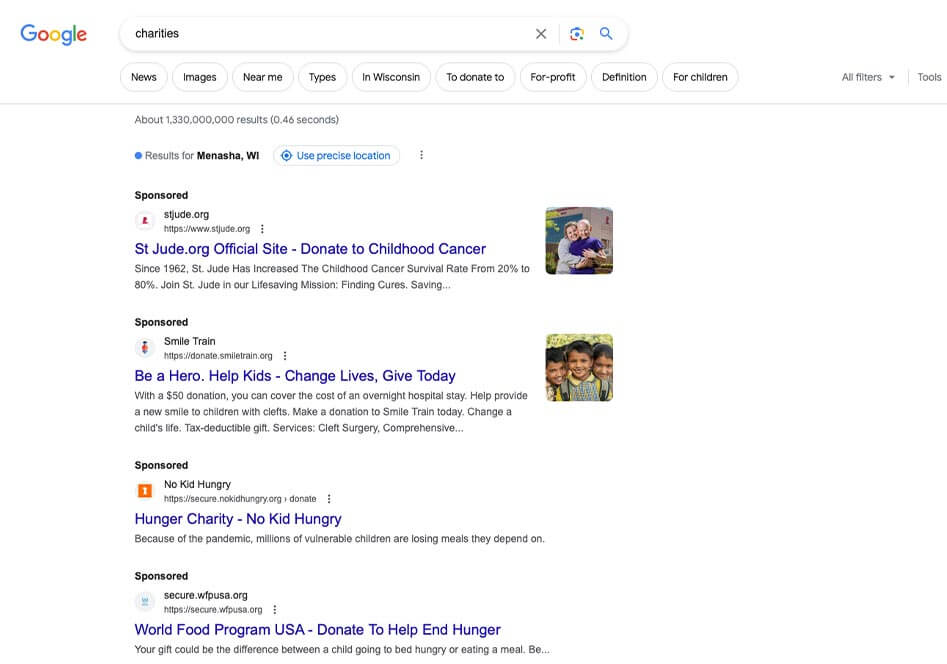Apply the For children filter chip
The width and height of the screenshot is (947, 664).
[700, 77]
